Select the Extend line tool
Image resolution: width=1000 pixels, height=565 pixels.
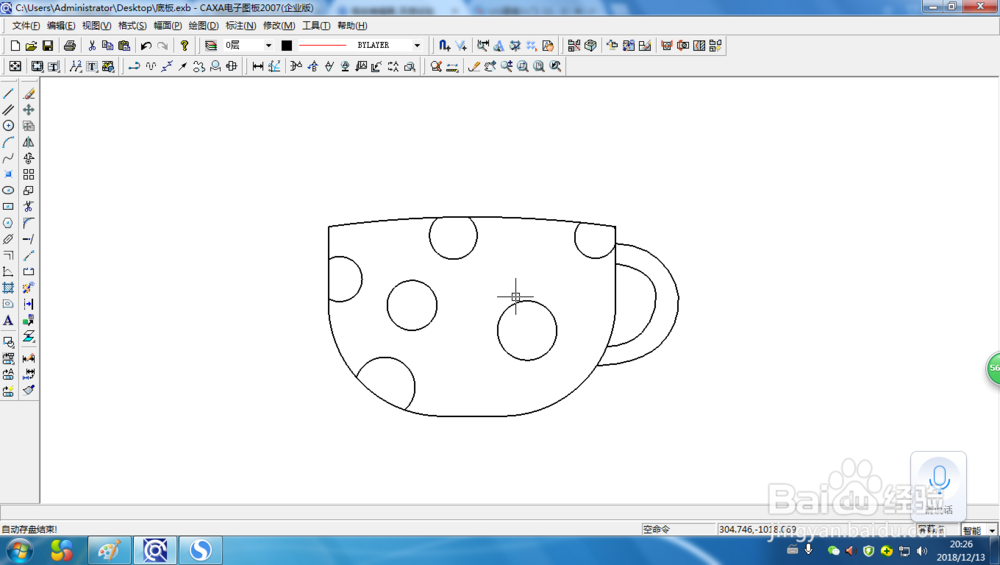coord(29,239)
